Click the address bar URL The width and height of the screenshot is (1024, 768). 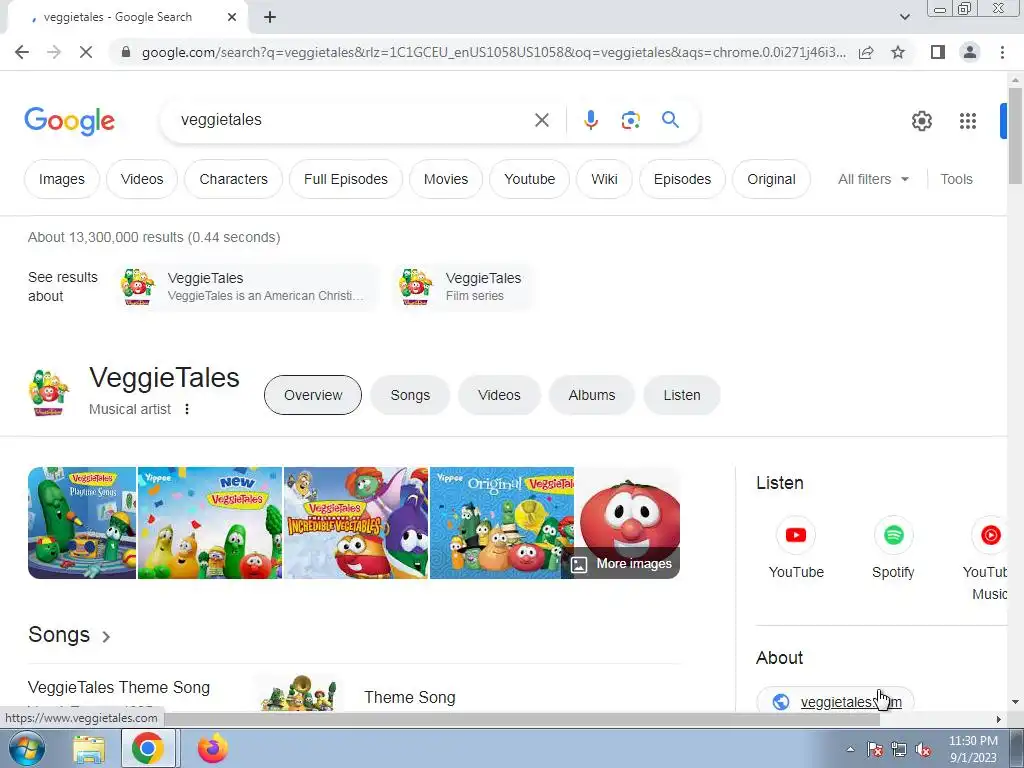pyautogui.click(x=494, y=52)
